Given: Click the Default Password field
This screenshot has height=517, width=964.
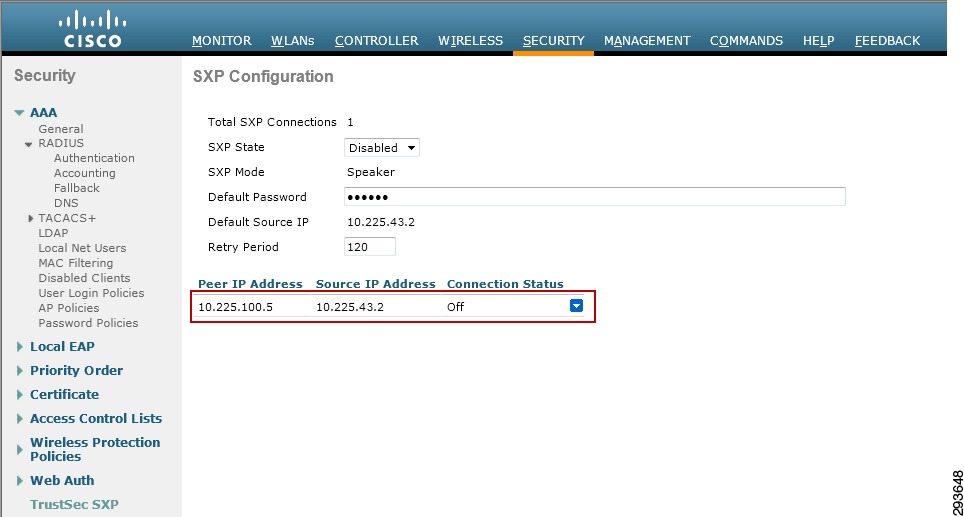Looking at the screenshot, I should pos(595,197).
